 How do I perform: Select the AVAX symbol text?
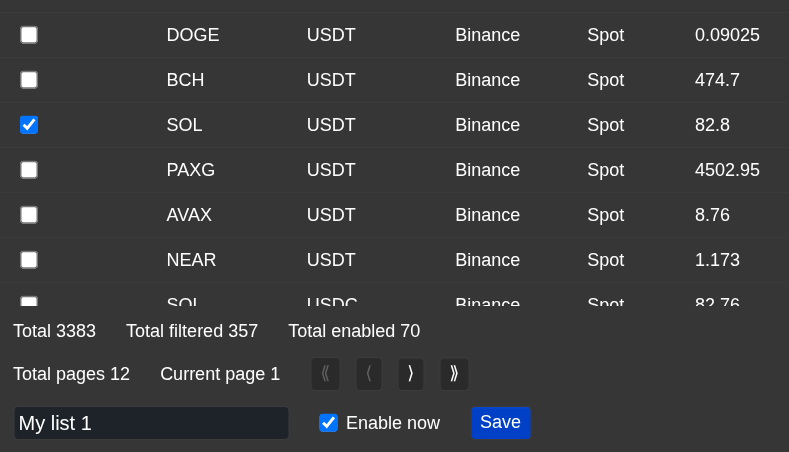[x=189, y=215]
